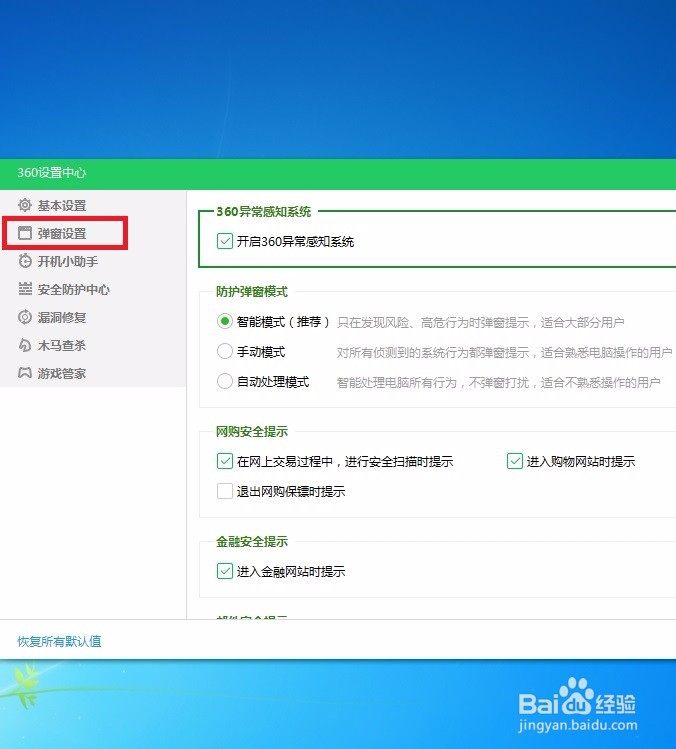The width and height of the screenshot is (676, 749).
Task: Go to 开机小助手 settings
Action: [68, 261]
